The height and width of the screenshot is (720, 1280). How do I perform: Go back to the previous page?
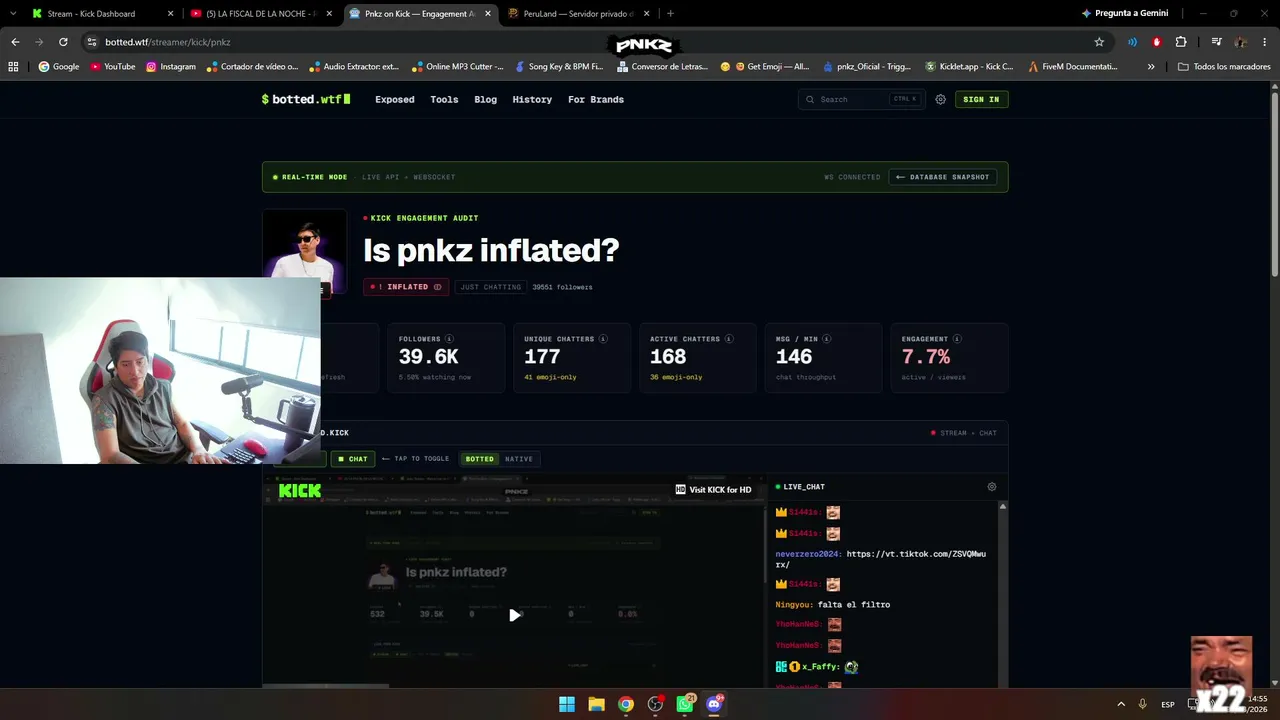click(x=15, y=42)
